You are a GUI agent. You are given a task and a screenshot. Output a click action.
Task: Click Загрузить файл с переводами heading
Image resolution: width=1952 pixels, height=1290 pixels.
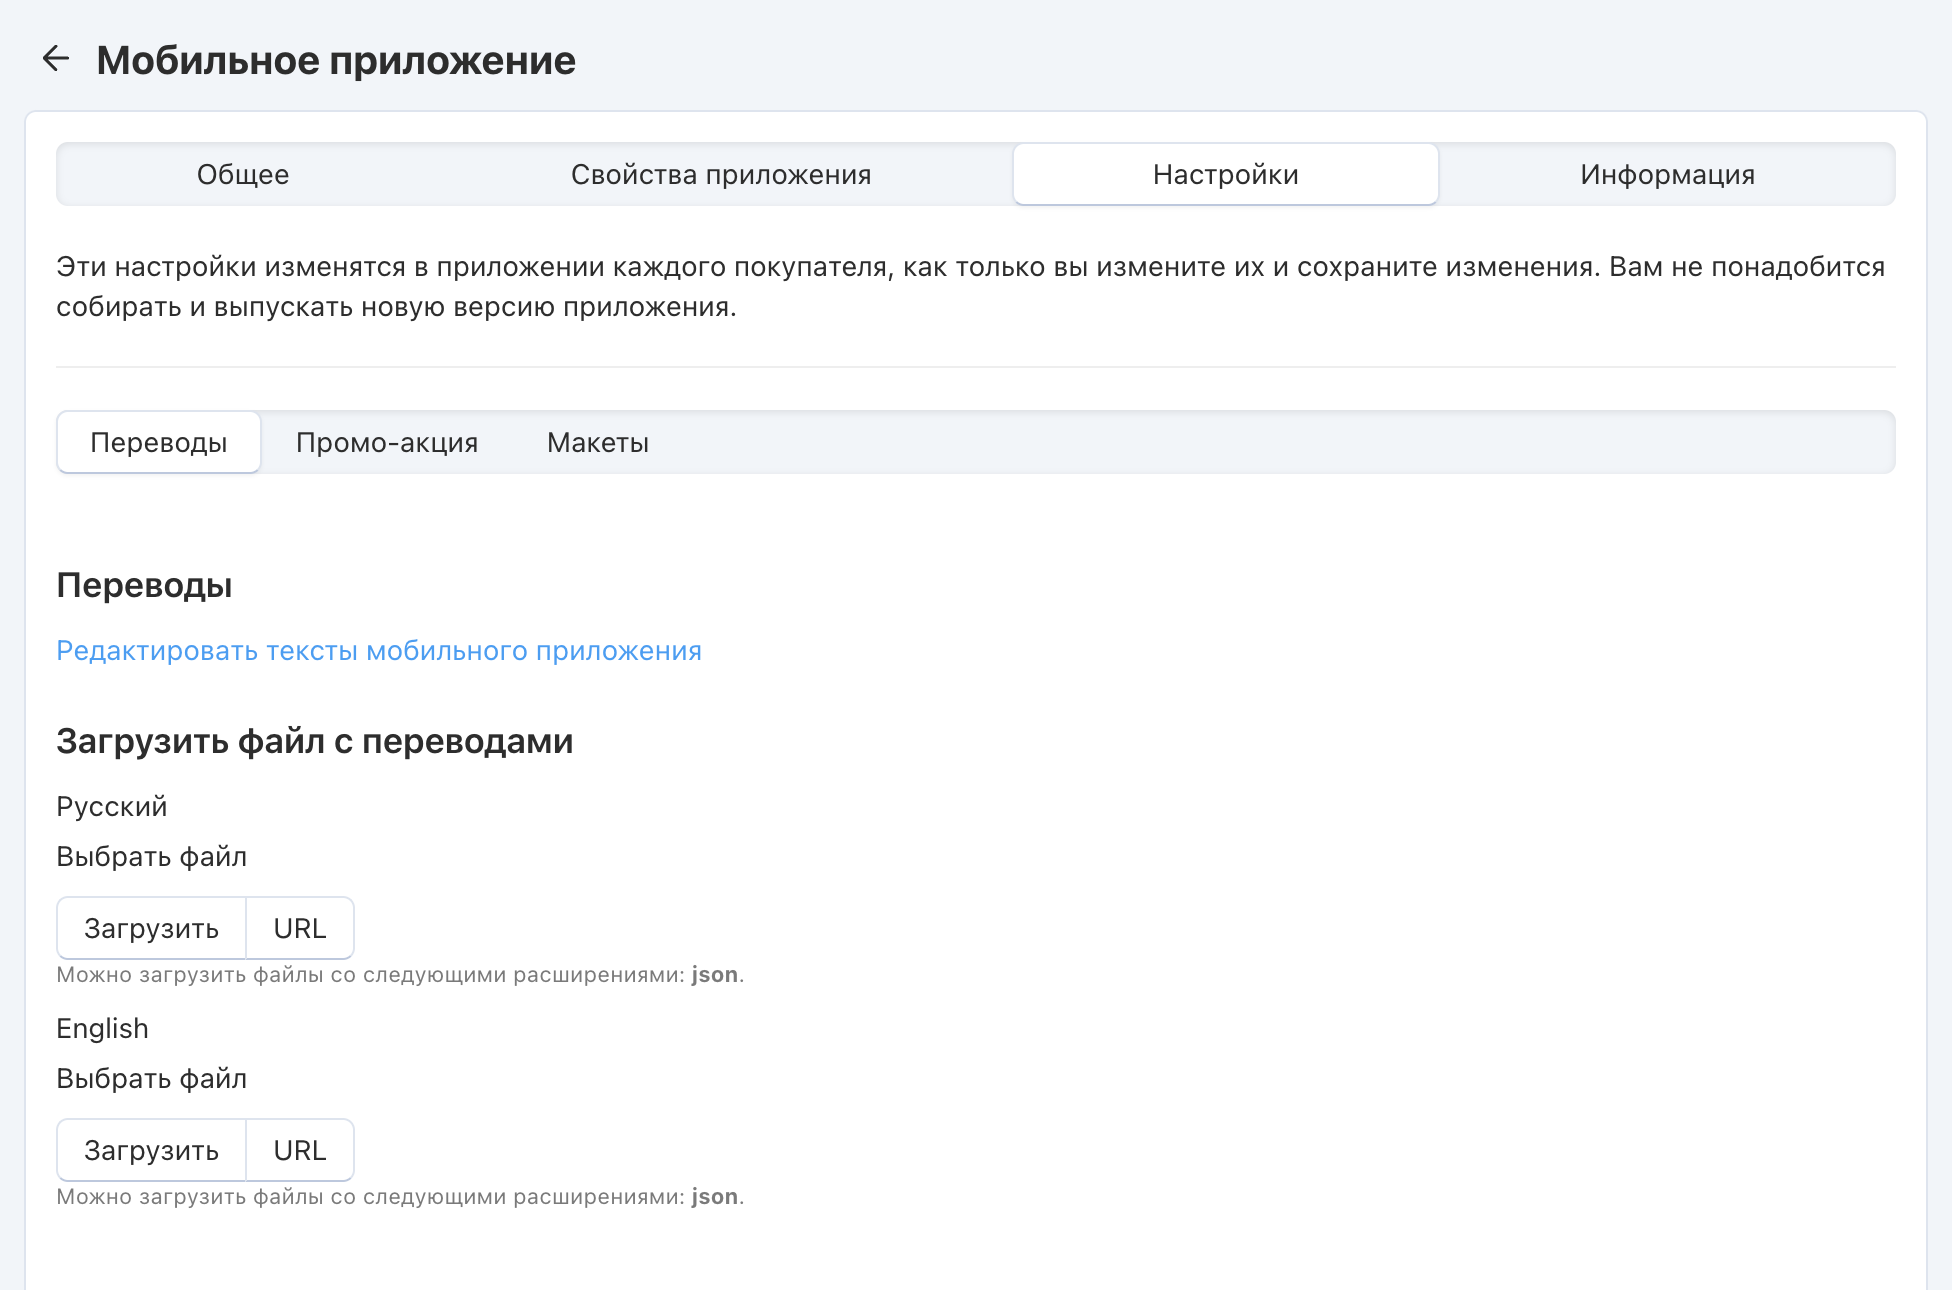pos(315,741)
